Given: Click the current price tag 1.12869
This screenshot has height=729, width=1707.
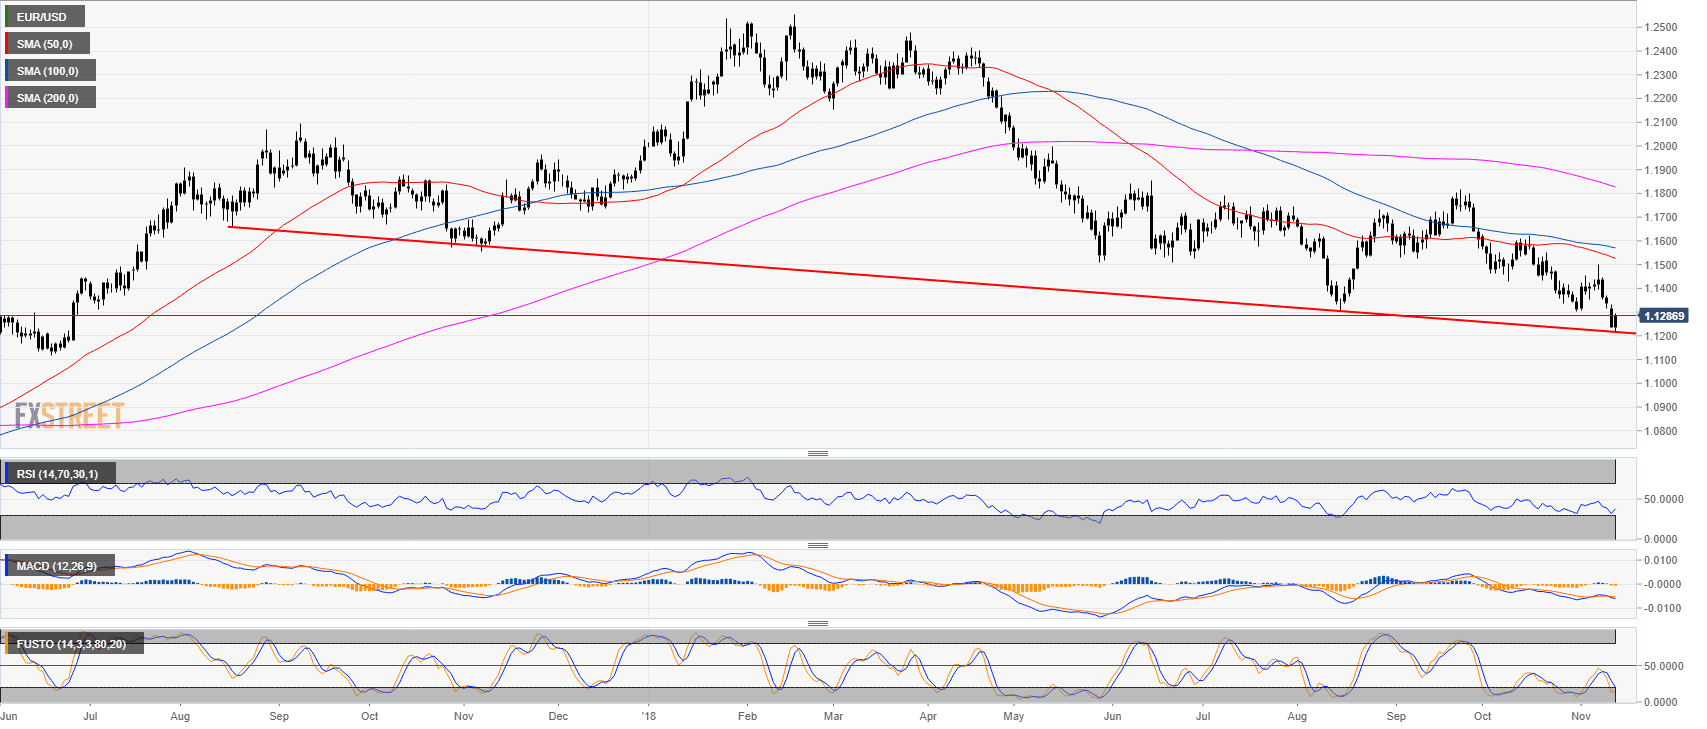Looking at the screenshot, I should pyautogui.click(x=1664, y=316).
